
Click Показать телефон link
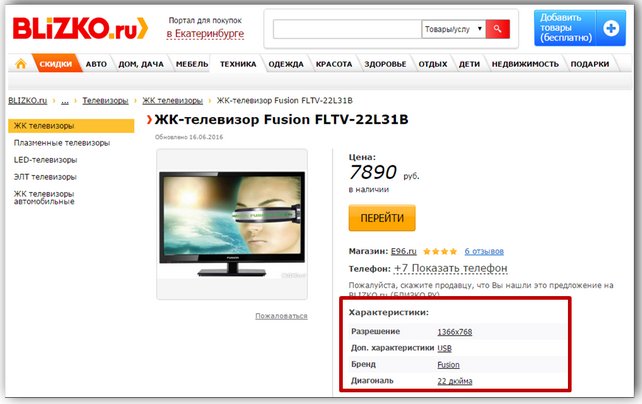point(459,269)
